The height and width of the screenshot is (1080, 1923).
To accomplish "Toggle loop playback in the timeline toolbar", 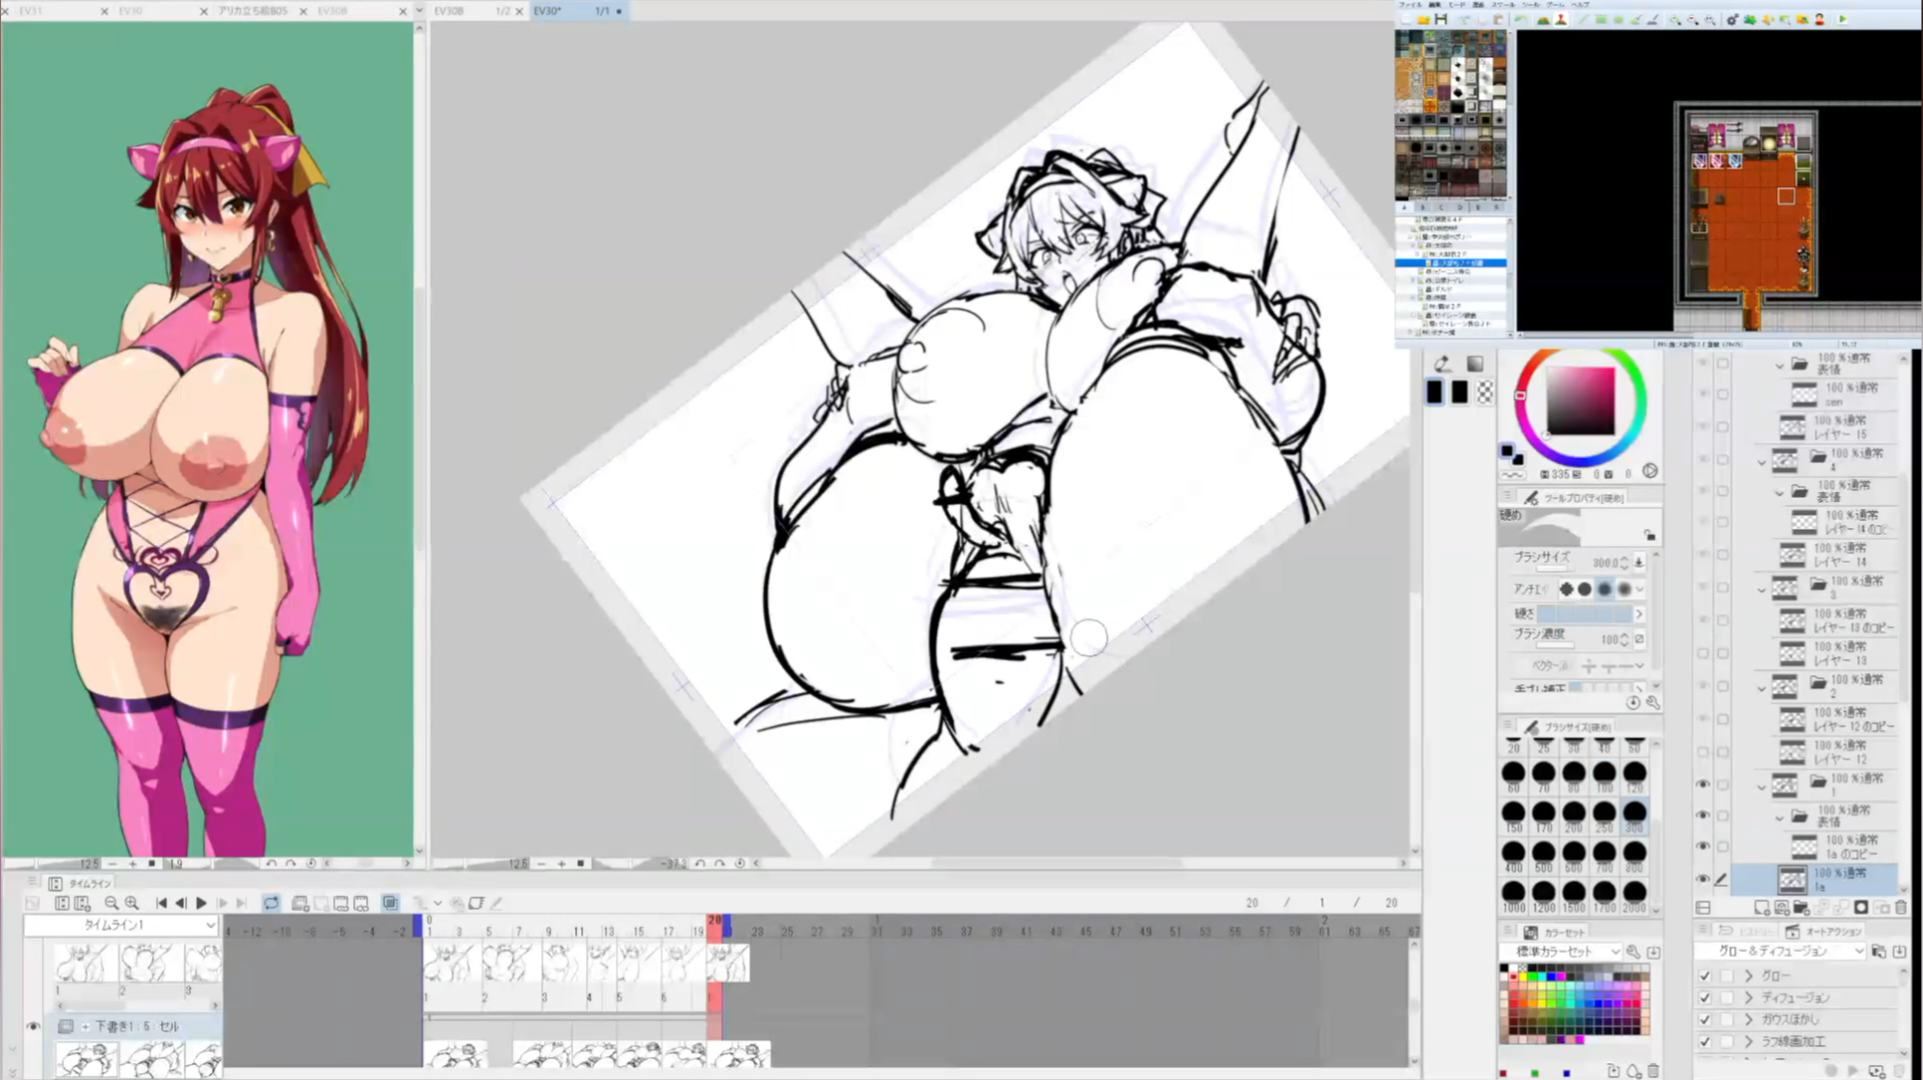I will [x=271, y=903].
